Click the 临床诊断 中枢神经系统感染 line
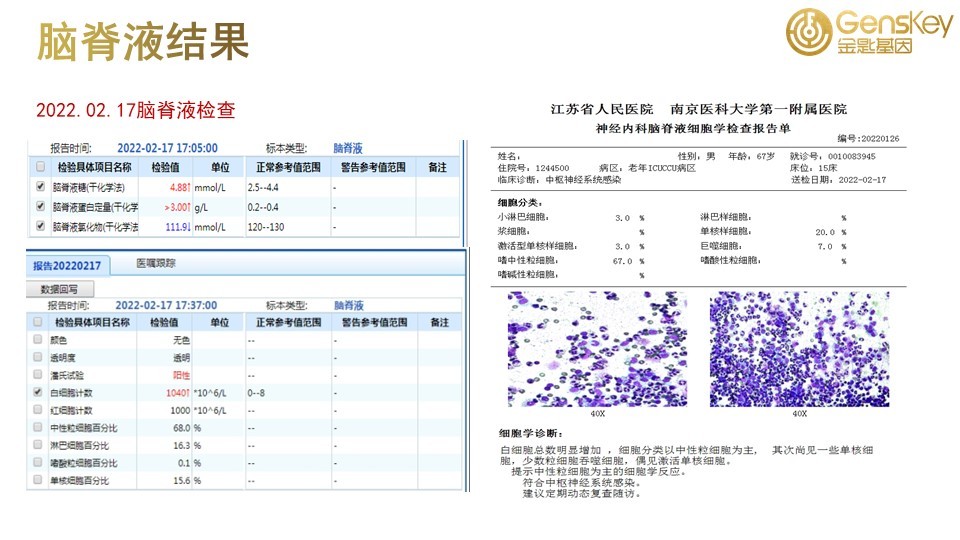The height and width of the screenshot is (540, 960). [x=559, y=179]
